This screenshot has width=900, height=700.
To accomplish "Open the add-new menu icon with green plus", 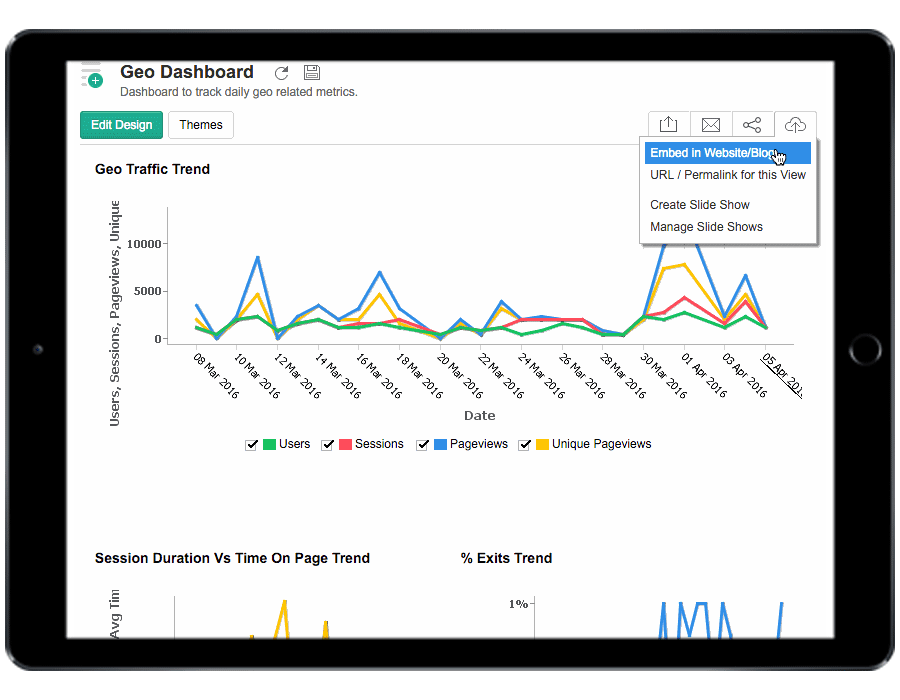I will click(92, 75).
